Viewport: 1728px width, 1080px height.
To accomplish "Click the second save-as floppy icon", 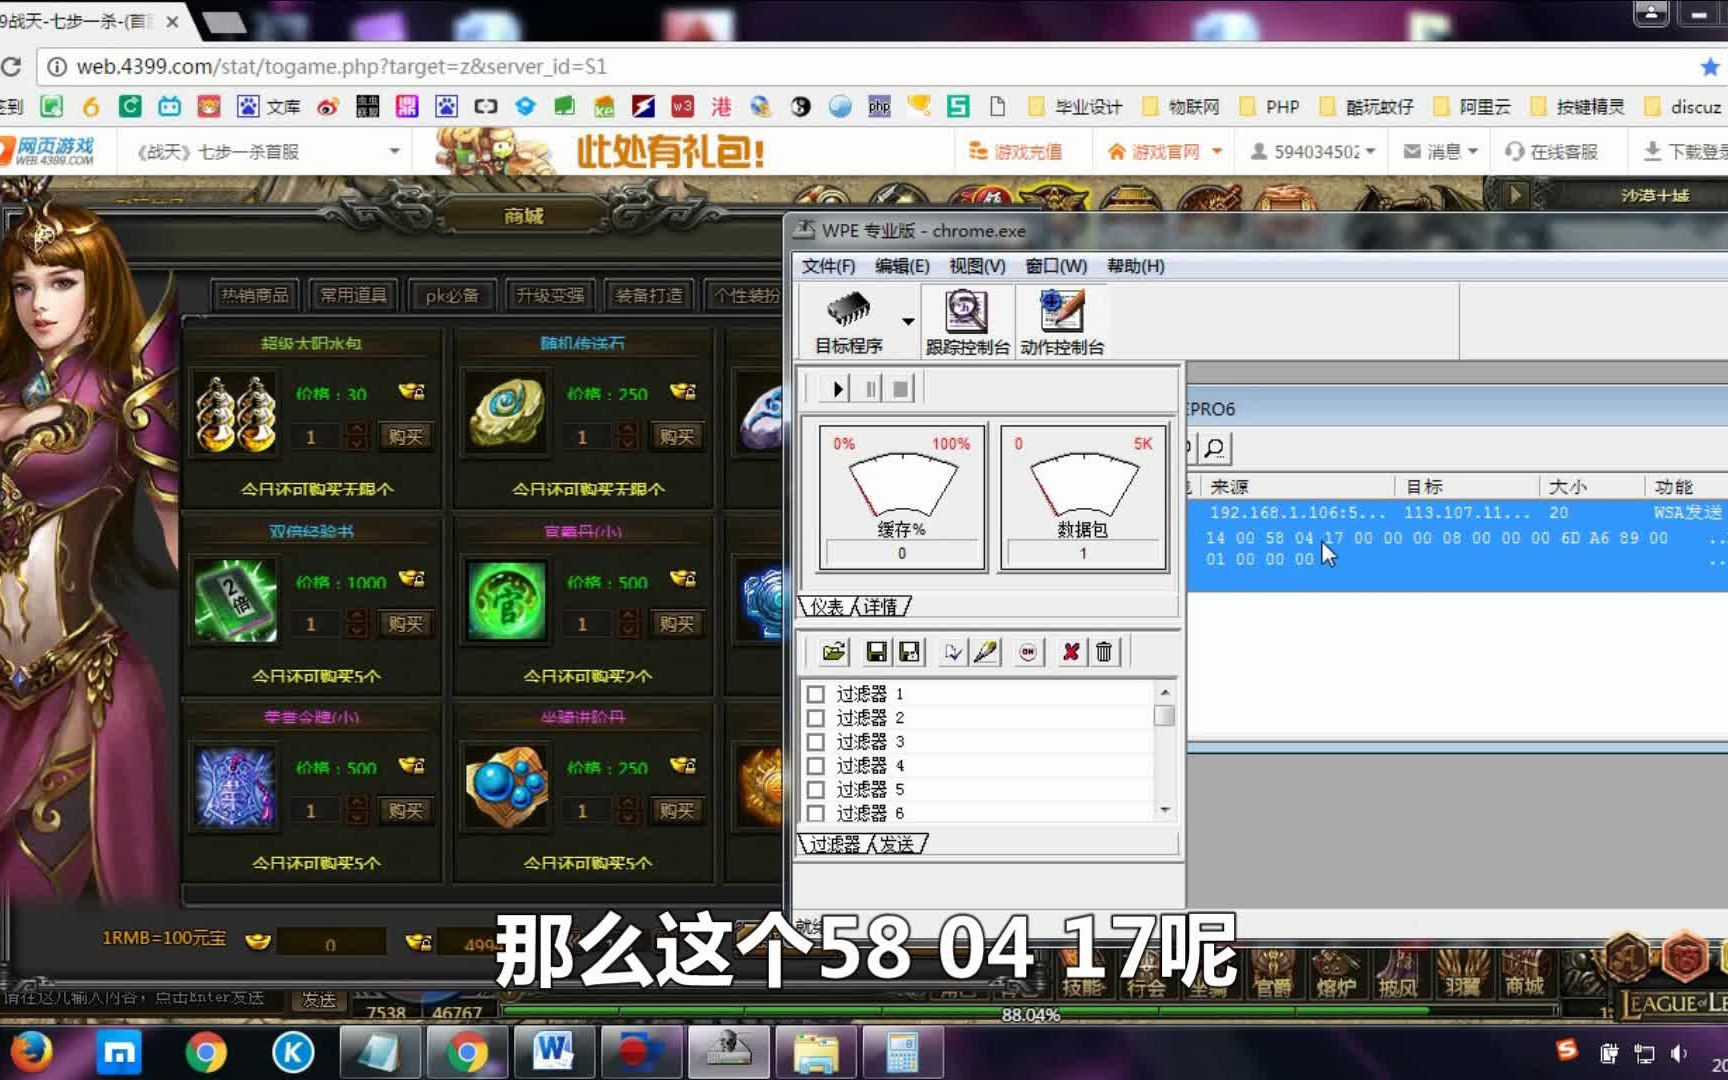I will [x=909, y=652].
